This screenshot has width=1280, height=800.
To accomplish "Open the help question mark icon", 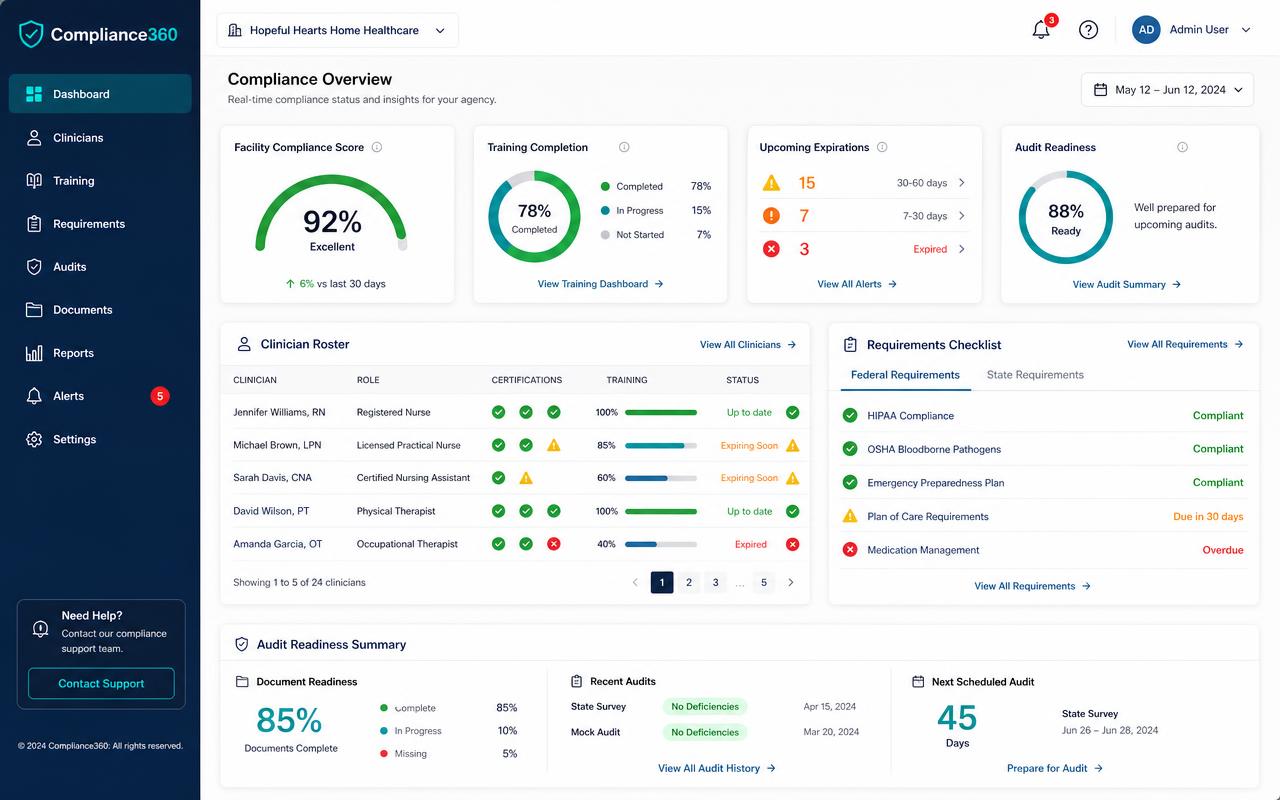I will pyautogui.click(x=1089, y=30).
